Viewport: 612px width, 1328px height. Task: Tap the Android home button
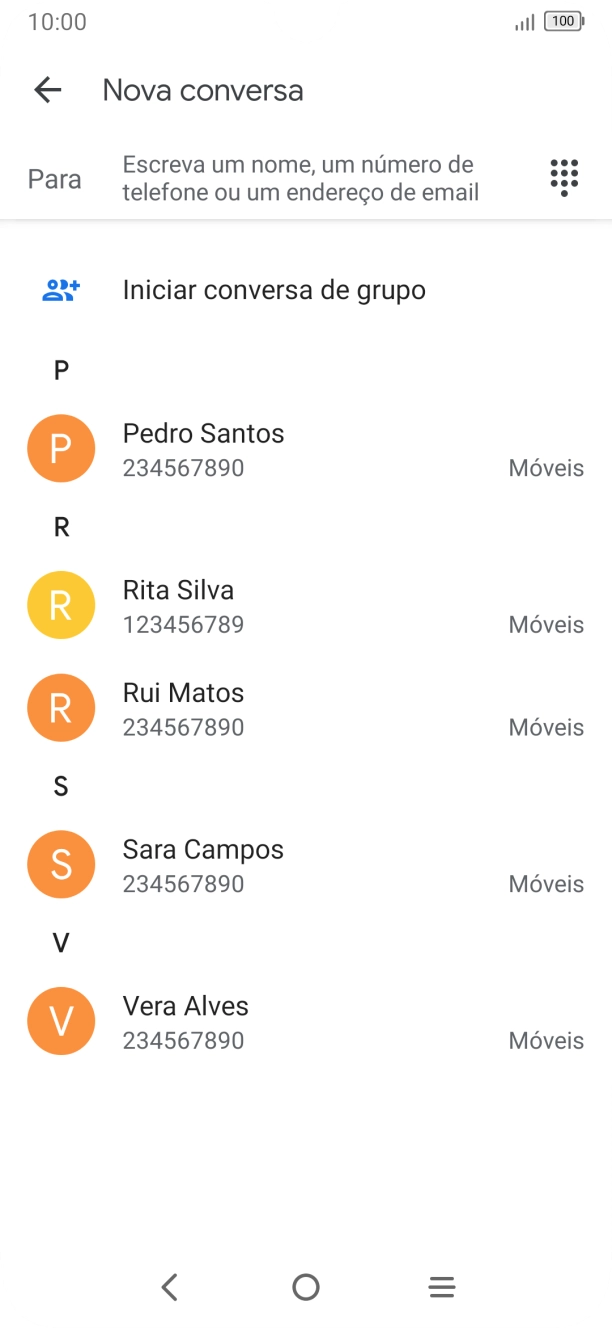[306, 1287]
